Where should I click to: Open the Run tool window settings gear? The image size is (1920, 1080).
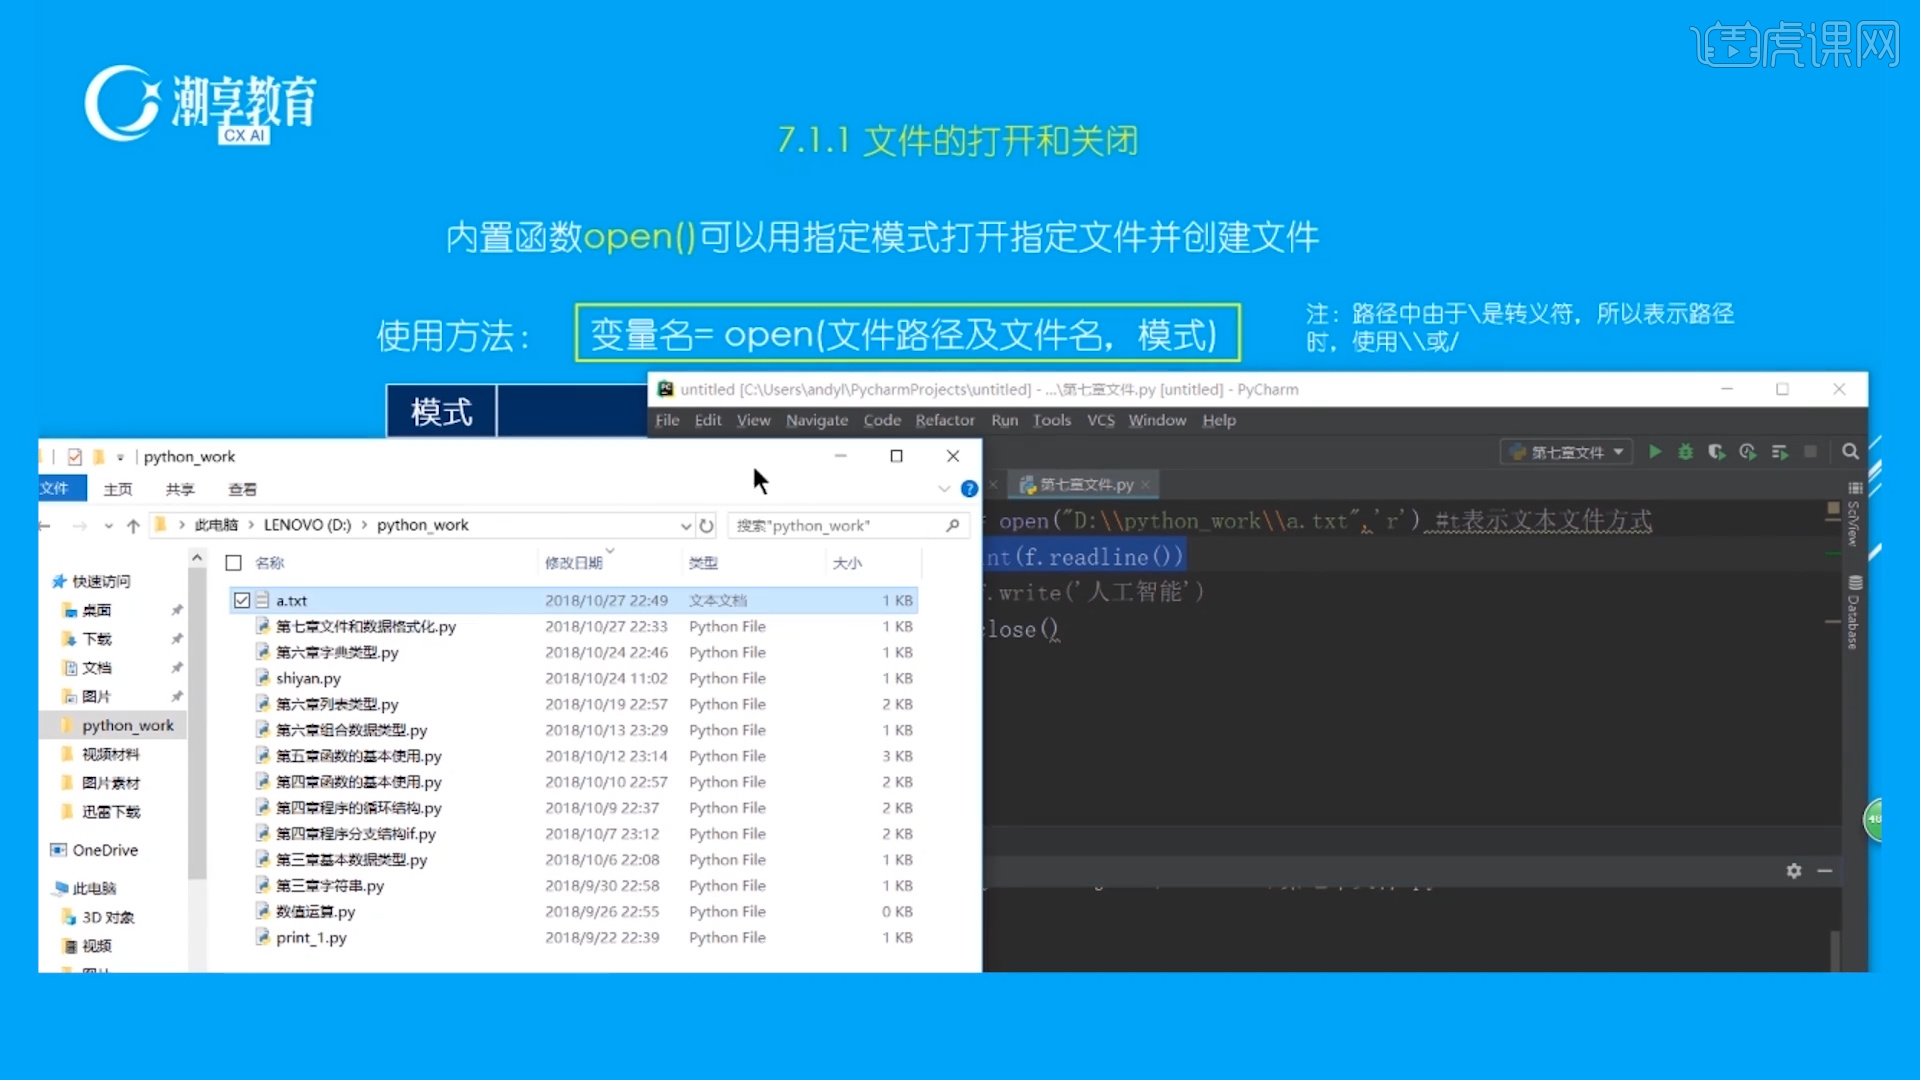tap(1794, 871)
